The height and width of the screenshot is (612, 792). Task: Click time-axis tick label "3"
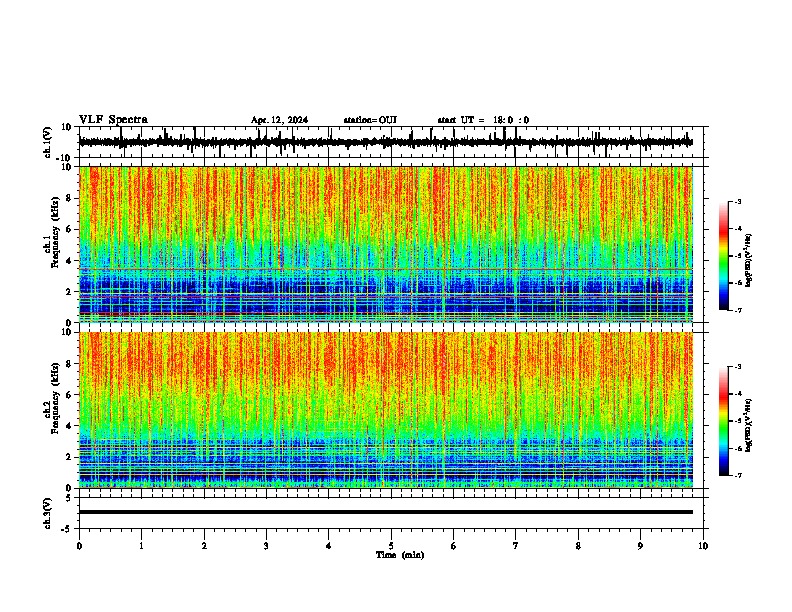266,546
